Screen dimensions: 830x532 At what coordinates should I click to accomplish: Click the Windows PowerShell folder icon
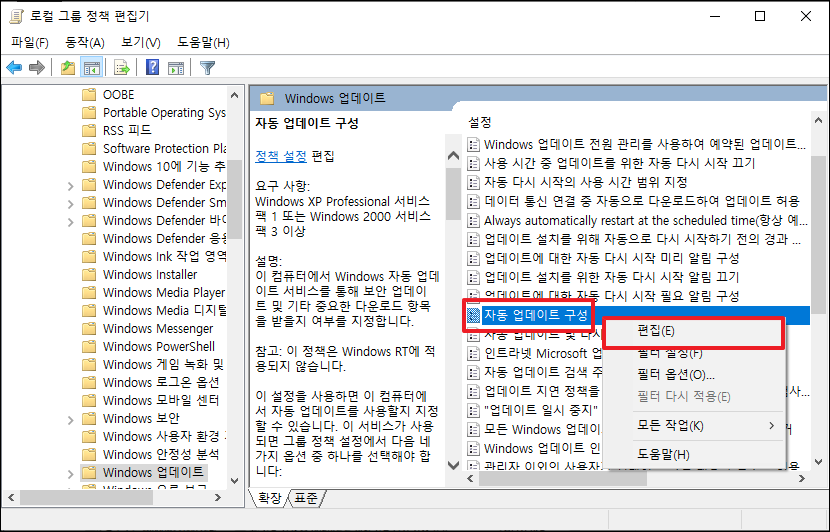pyautogui.click(x=89, y=346)
